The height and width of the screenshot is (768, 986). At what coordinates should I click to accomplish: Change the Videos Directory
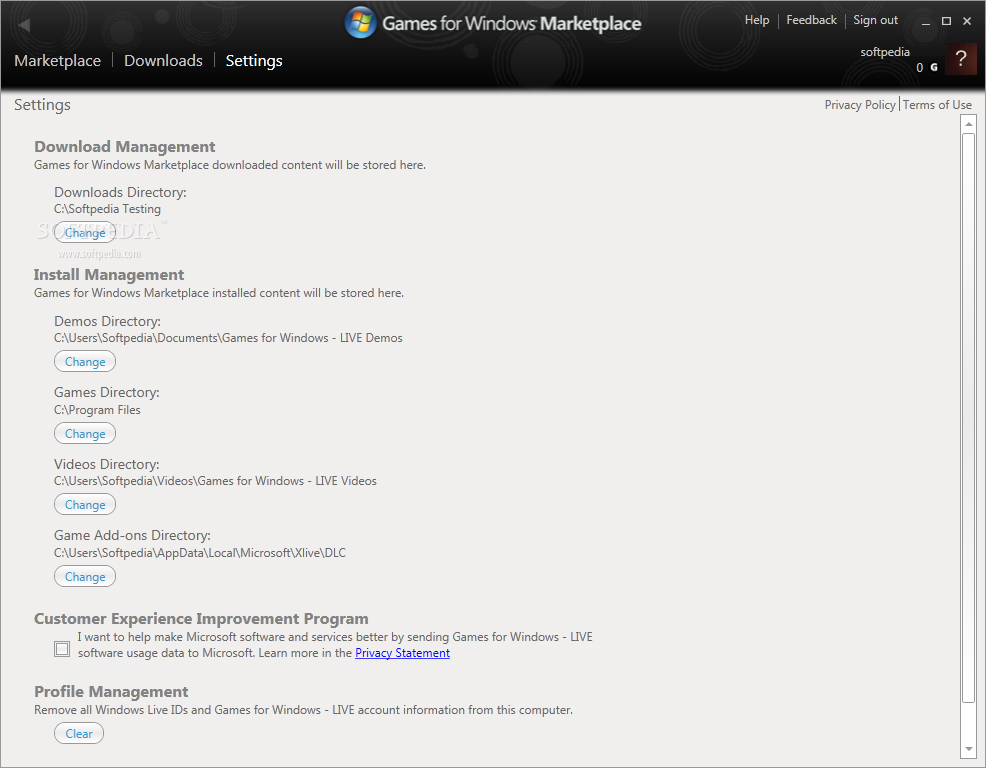coord(85,504)
